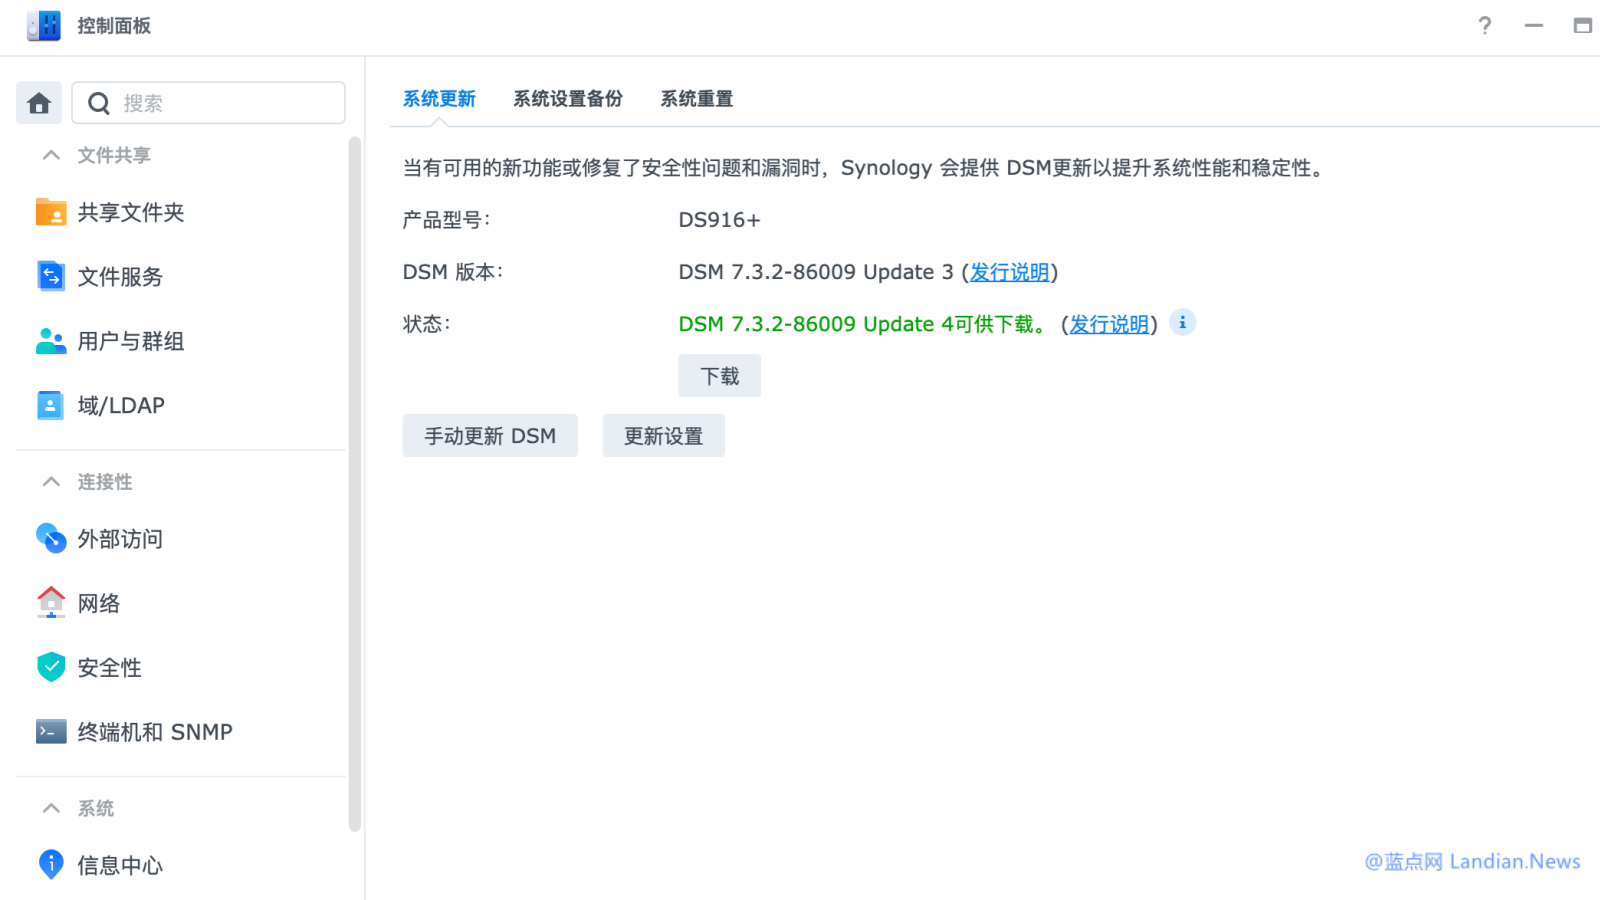This screenshot has height=900, width=1600.
Task: Click the Download (下载) button
Action: [720, 376]
